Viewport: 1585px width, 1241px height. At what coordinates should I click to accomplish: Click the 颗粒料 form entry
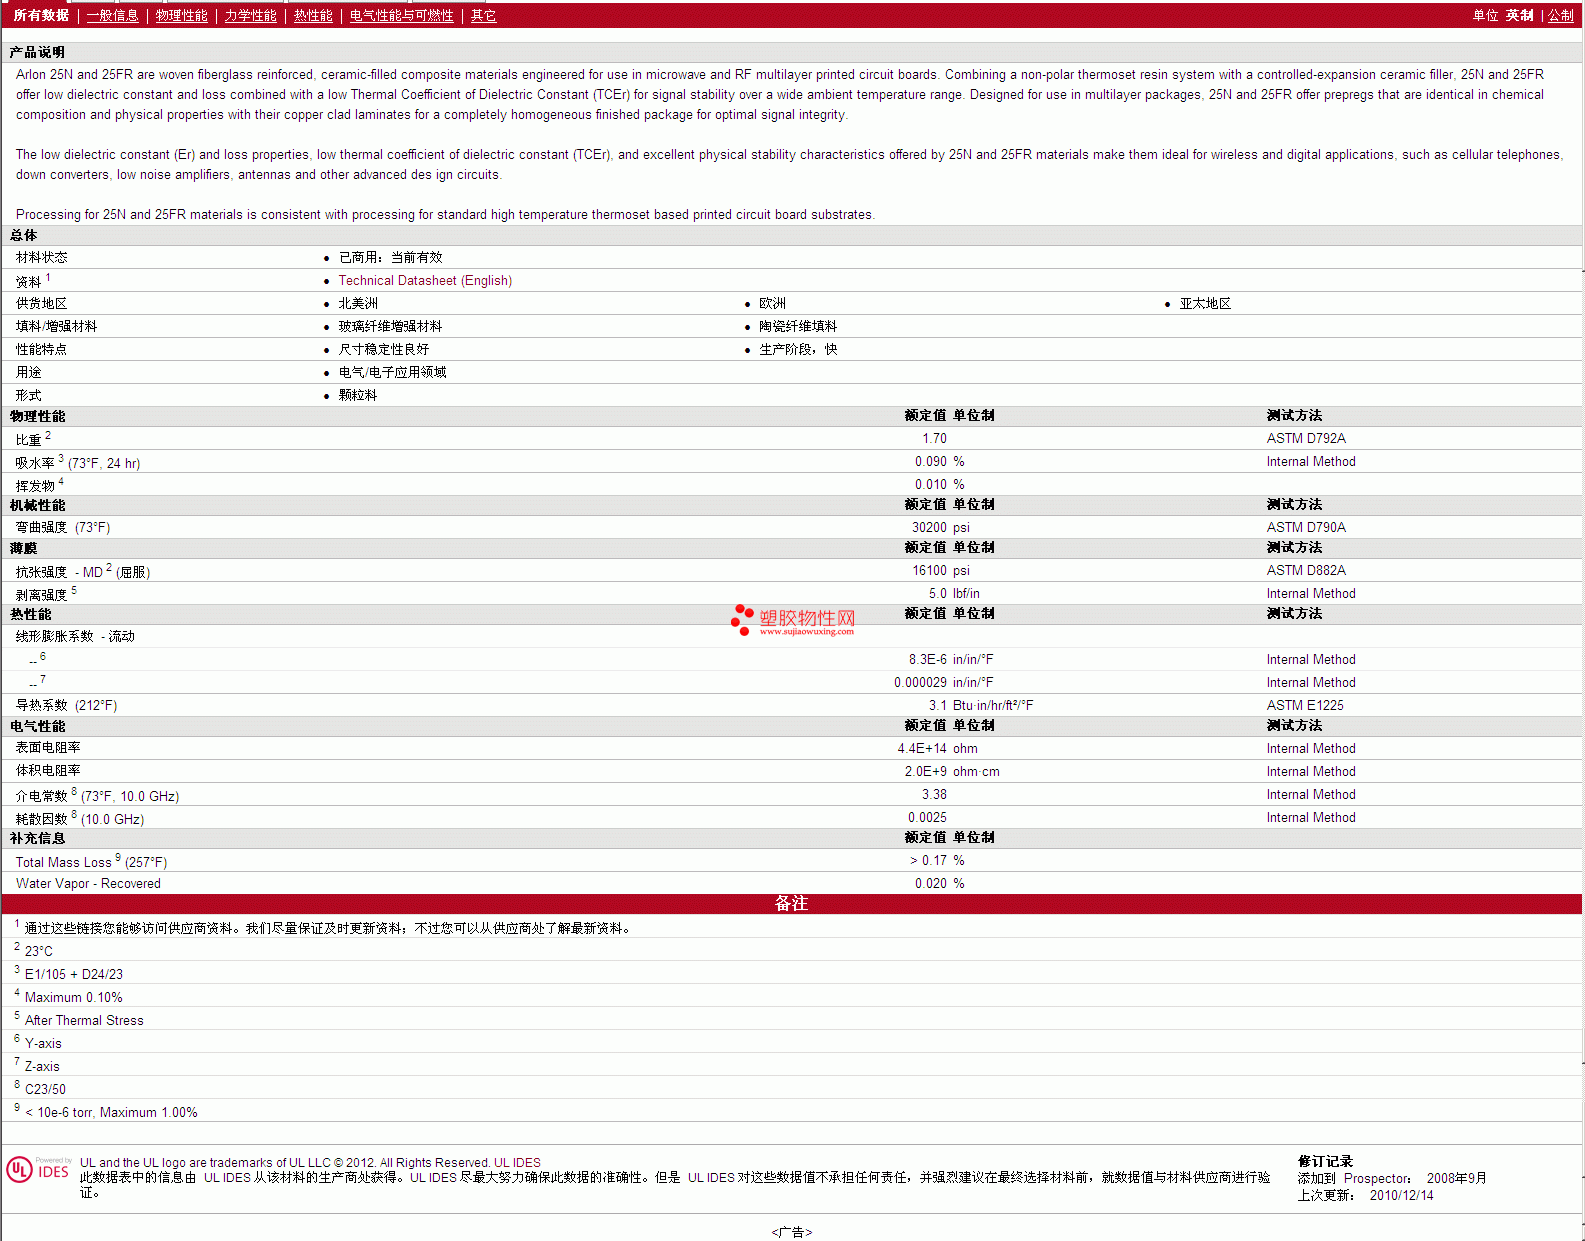(x=358, y=396)
